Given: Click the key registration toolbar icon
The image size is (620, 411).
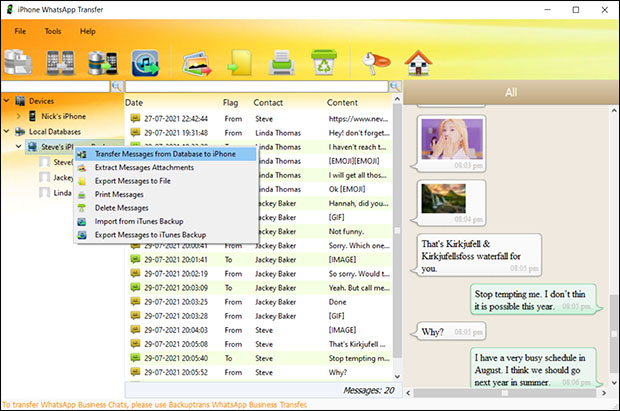Looking at the screenshot, I should 370,62.
